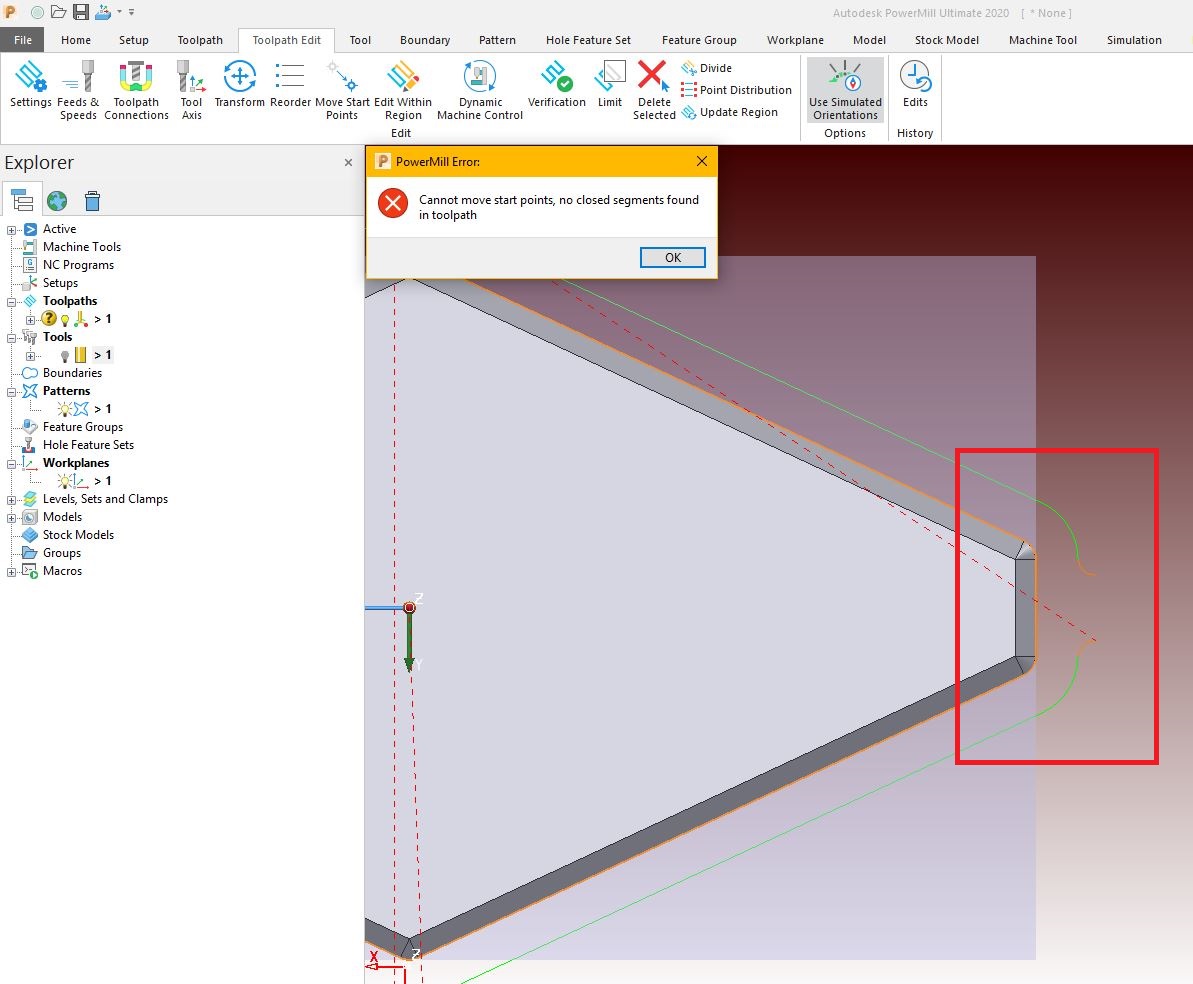
Task: Expand the Active tree node
Action: click(11, 230)
